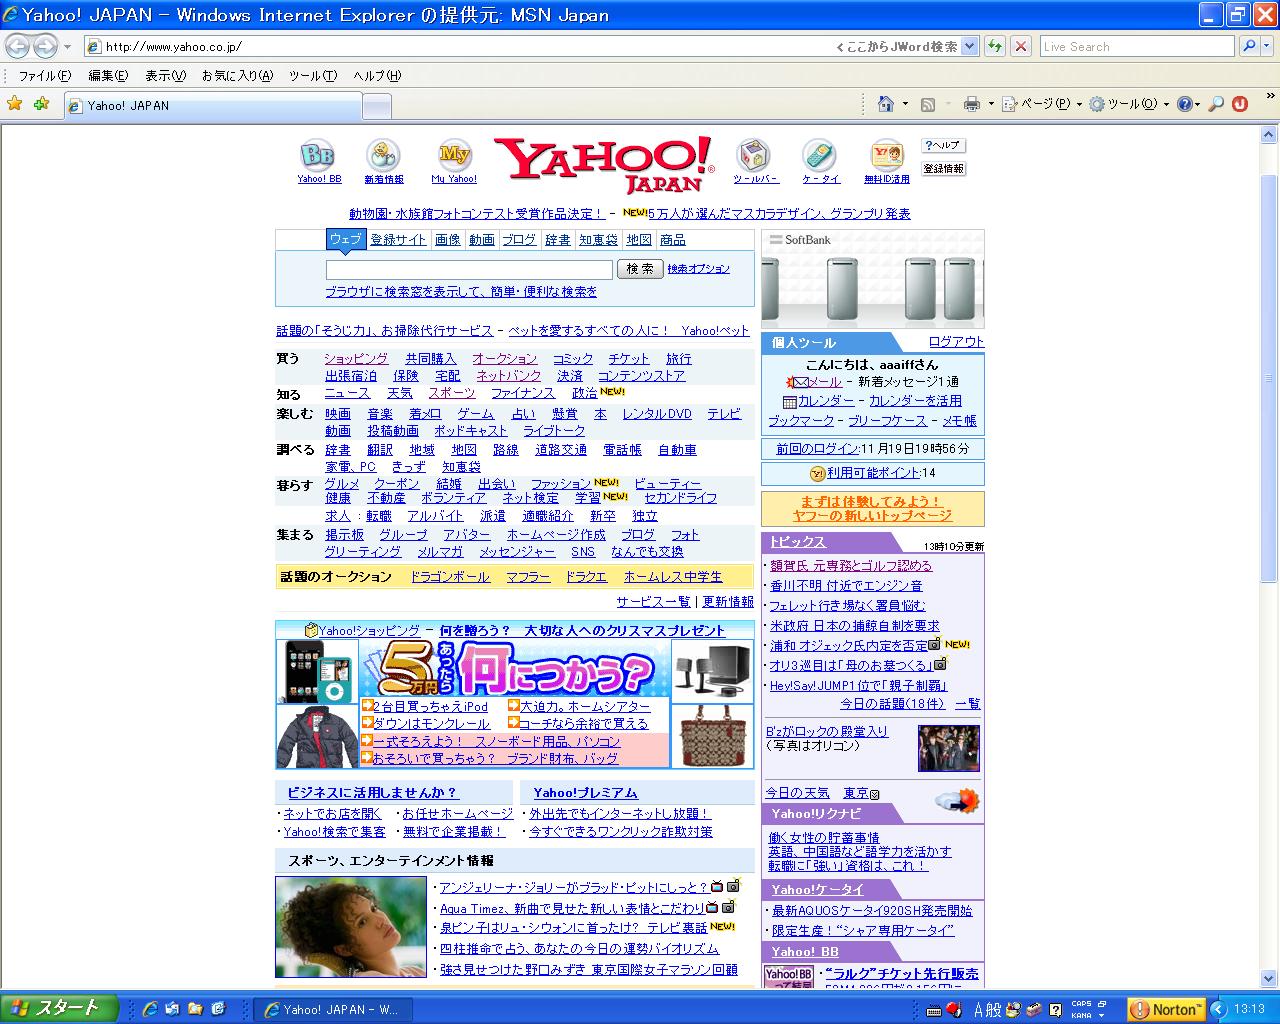The height and width of the screenshot is (1024, 1280).
Task: Click the woman's photo in entertainment section
Action: click(350, 927)
